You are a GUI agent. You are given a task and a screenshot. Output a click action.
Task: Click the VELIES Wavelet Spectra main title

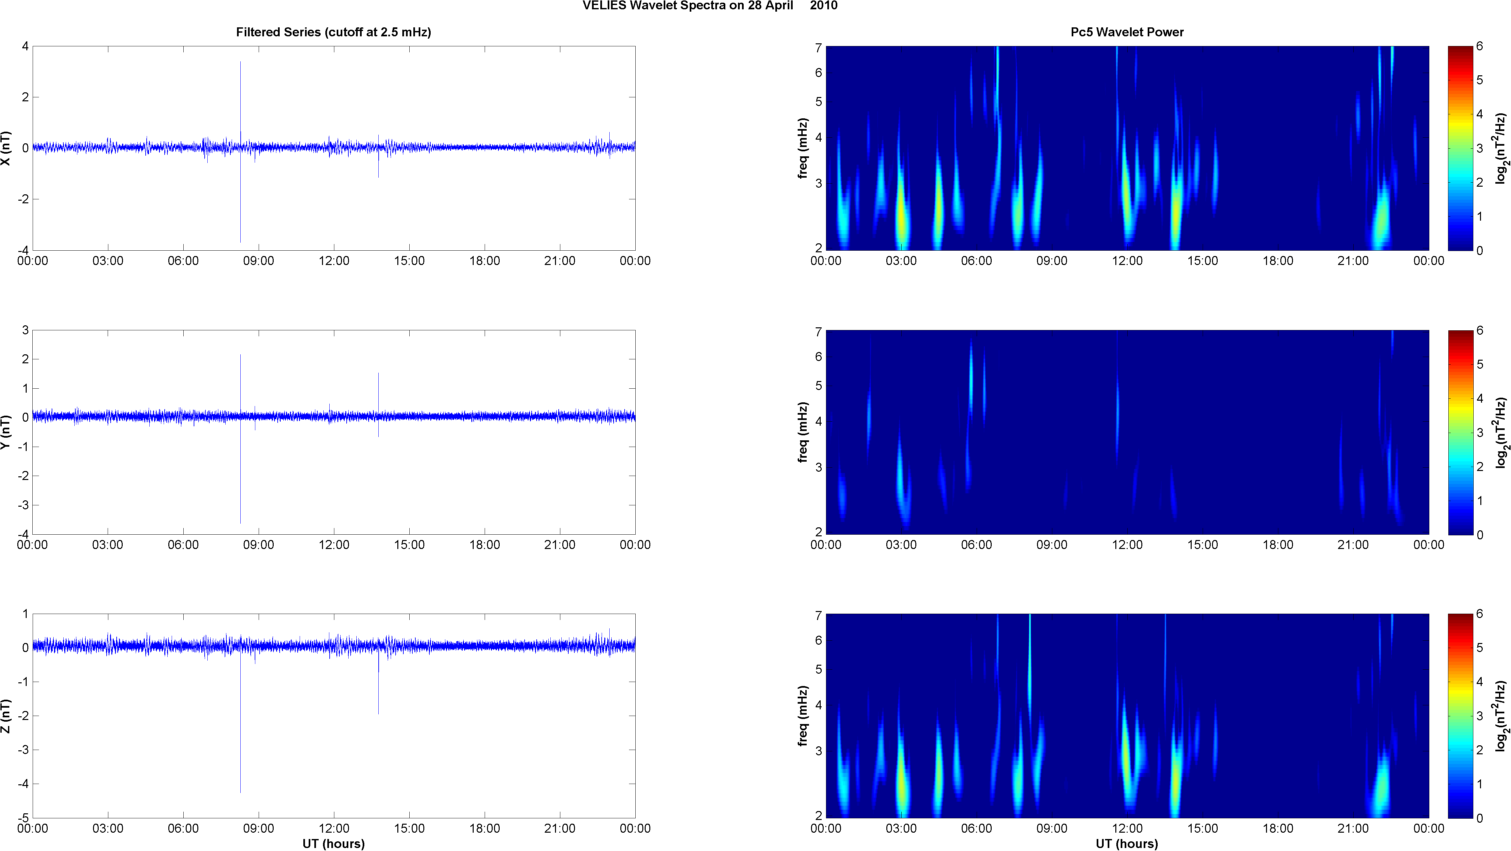tap(710, 6)
